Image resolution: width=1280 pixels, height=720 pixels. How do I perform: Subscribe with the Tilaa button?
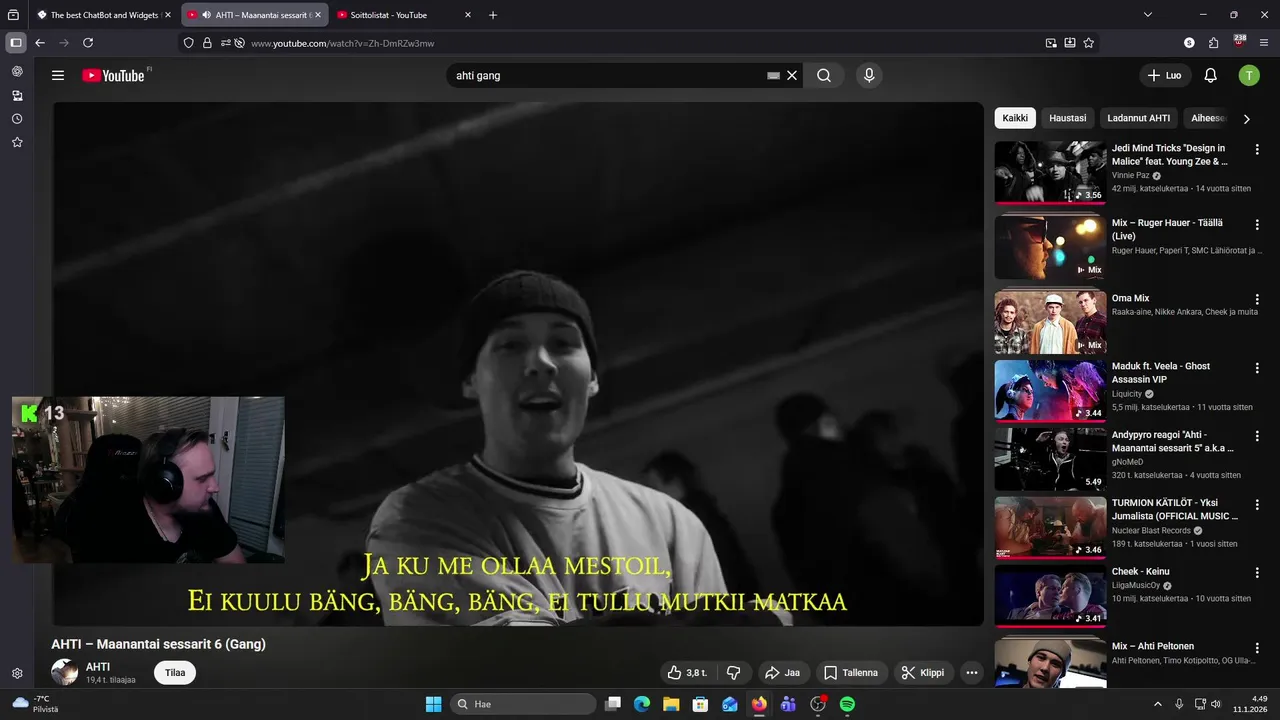click(175, 672)
